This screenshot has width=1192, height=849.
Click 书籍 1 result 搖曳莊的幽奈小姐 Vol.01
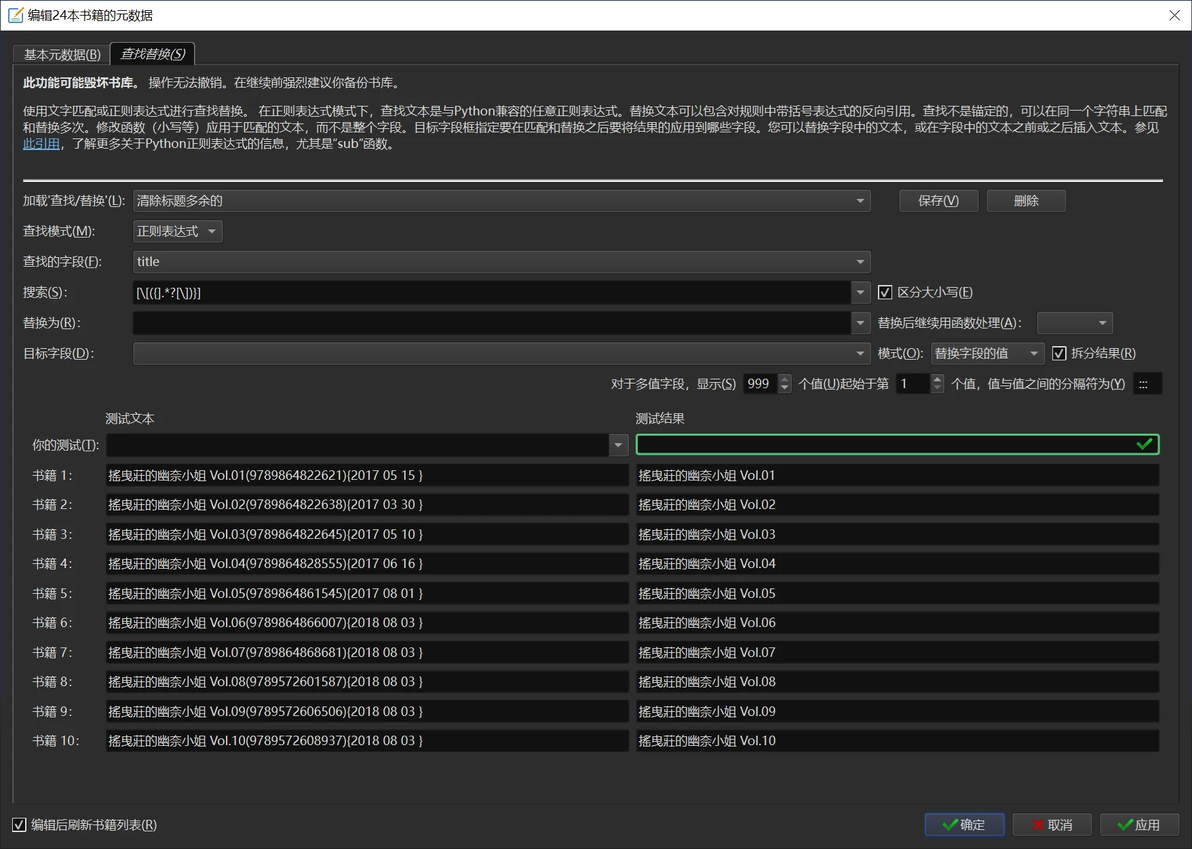tap(897, 475)
